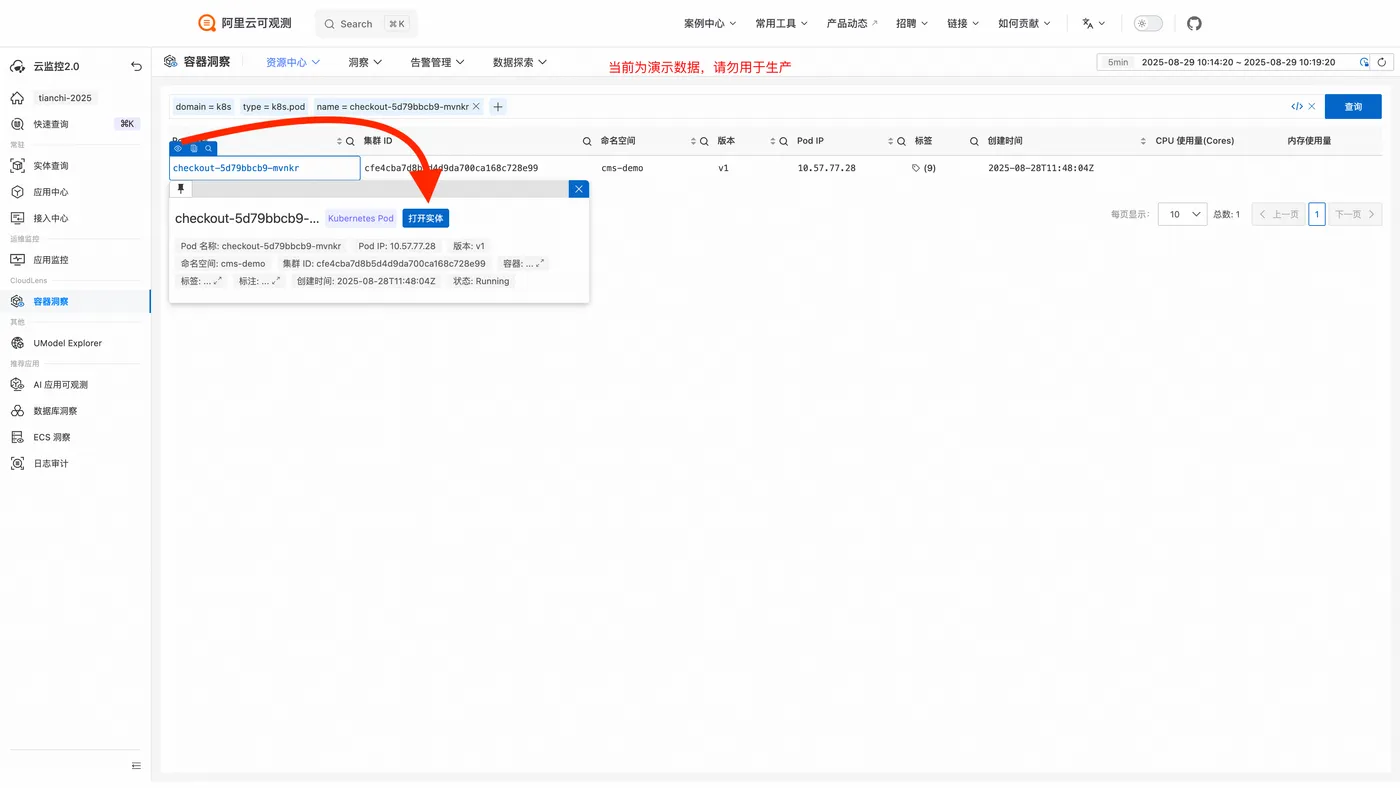Screen dimensions: 1400x788
Task: Click the 打开实体 button
Action: point(426,218)
